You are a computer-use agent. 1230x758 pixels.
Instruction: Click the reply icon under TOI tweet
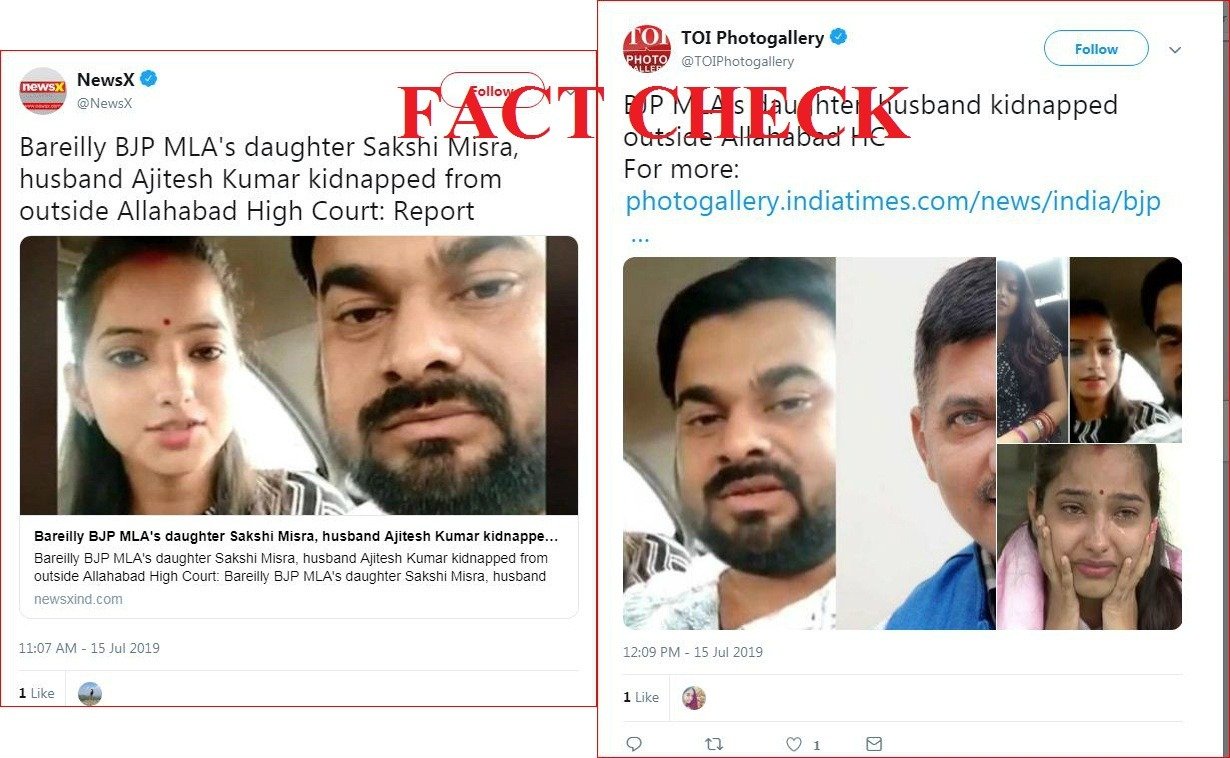(x=633, y=744)
